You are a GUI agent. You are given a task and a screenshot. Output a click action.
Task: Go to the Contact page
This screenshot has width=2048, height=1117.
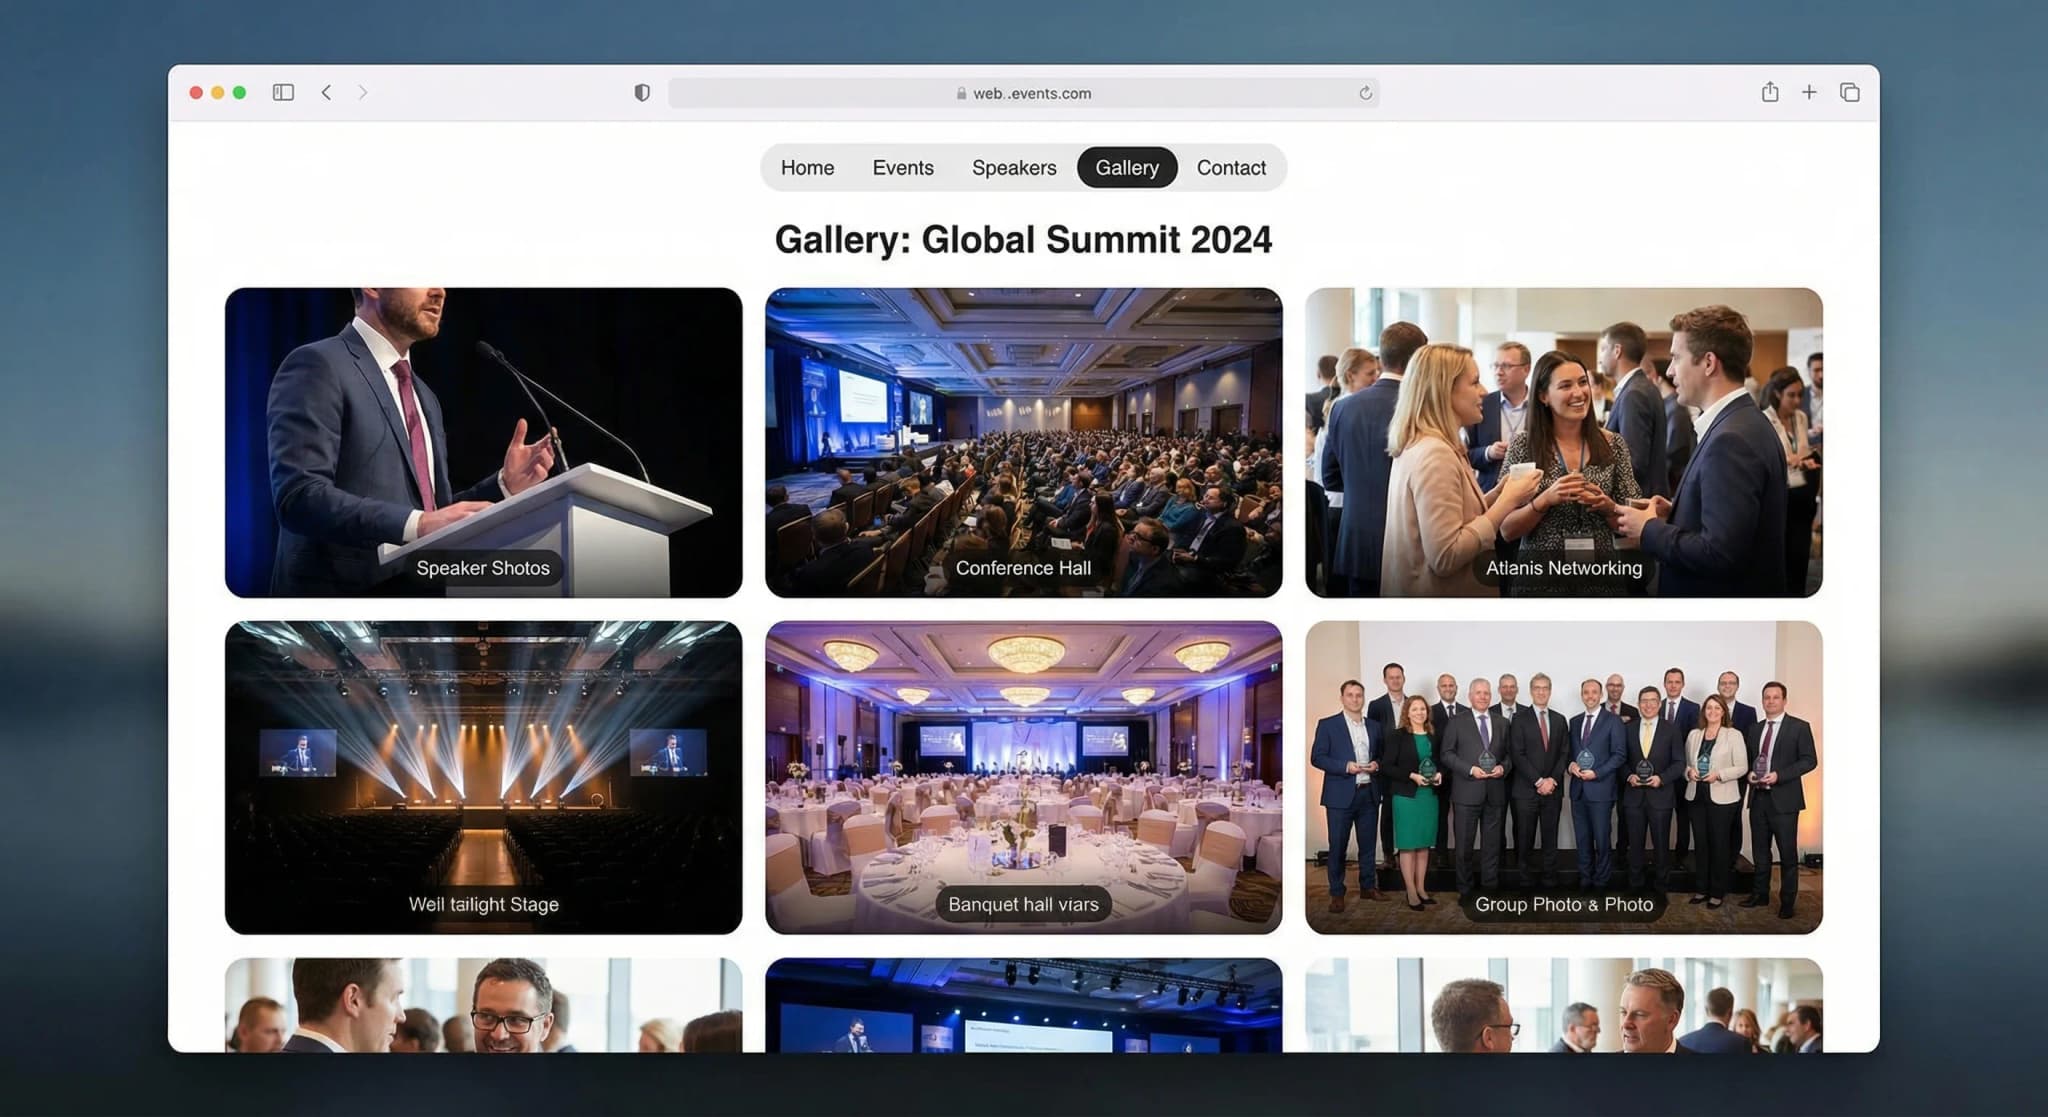[1231, 167]
